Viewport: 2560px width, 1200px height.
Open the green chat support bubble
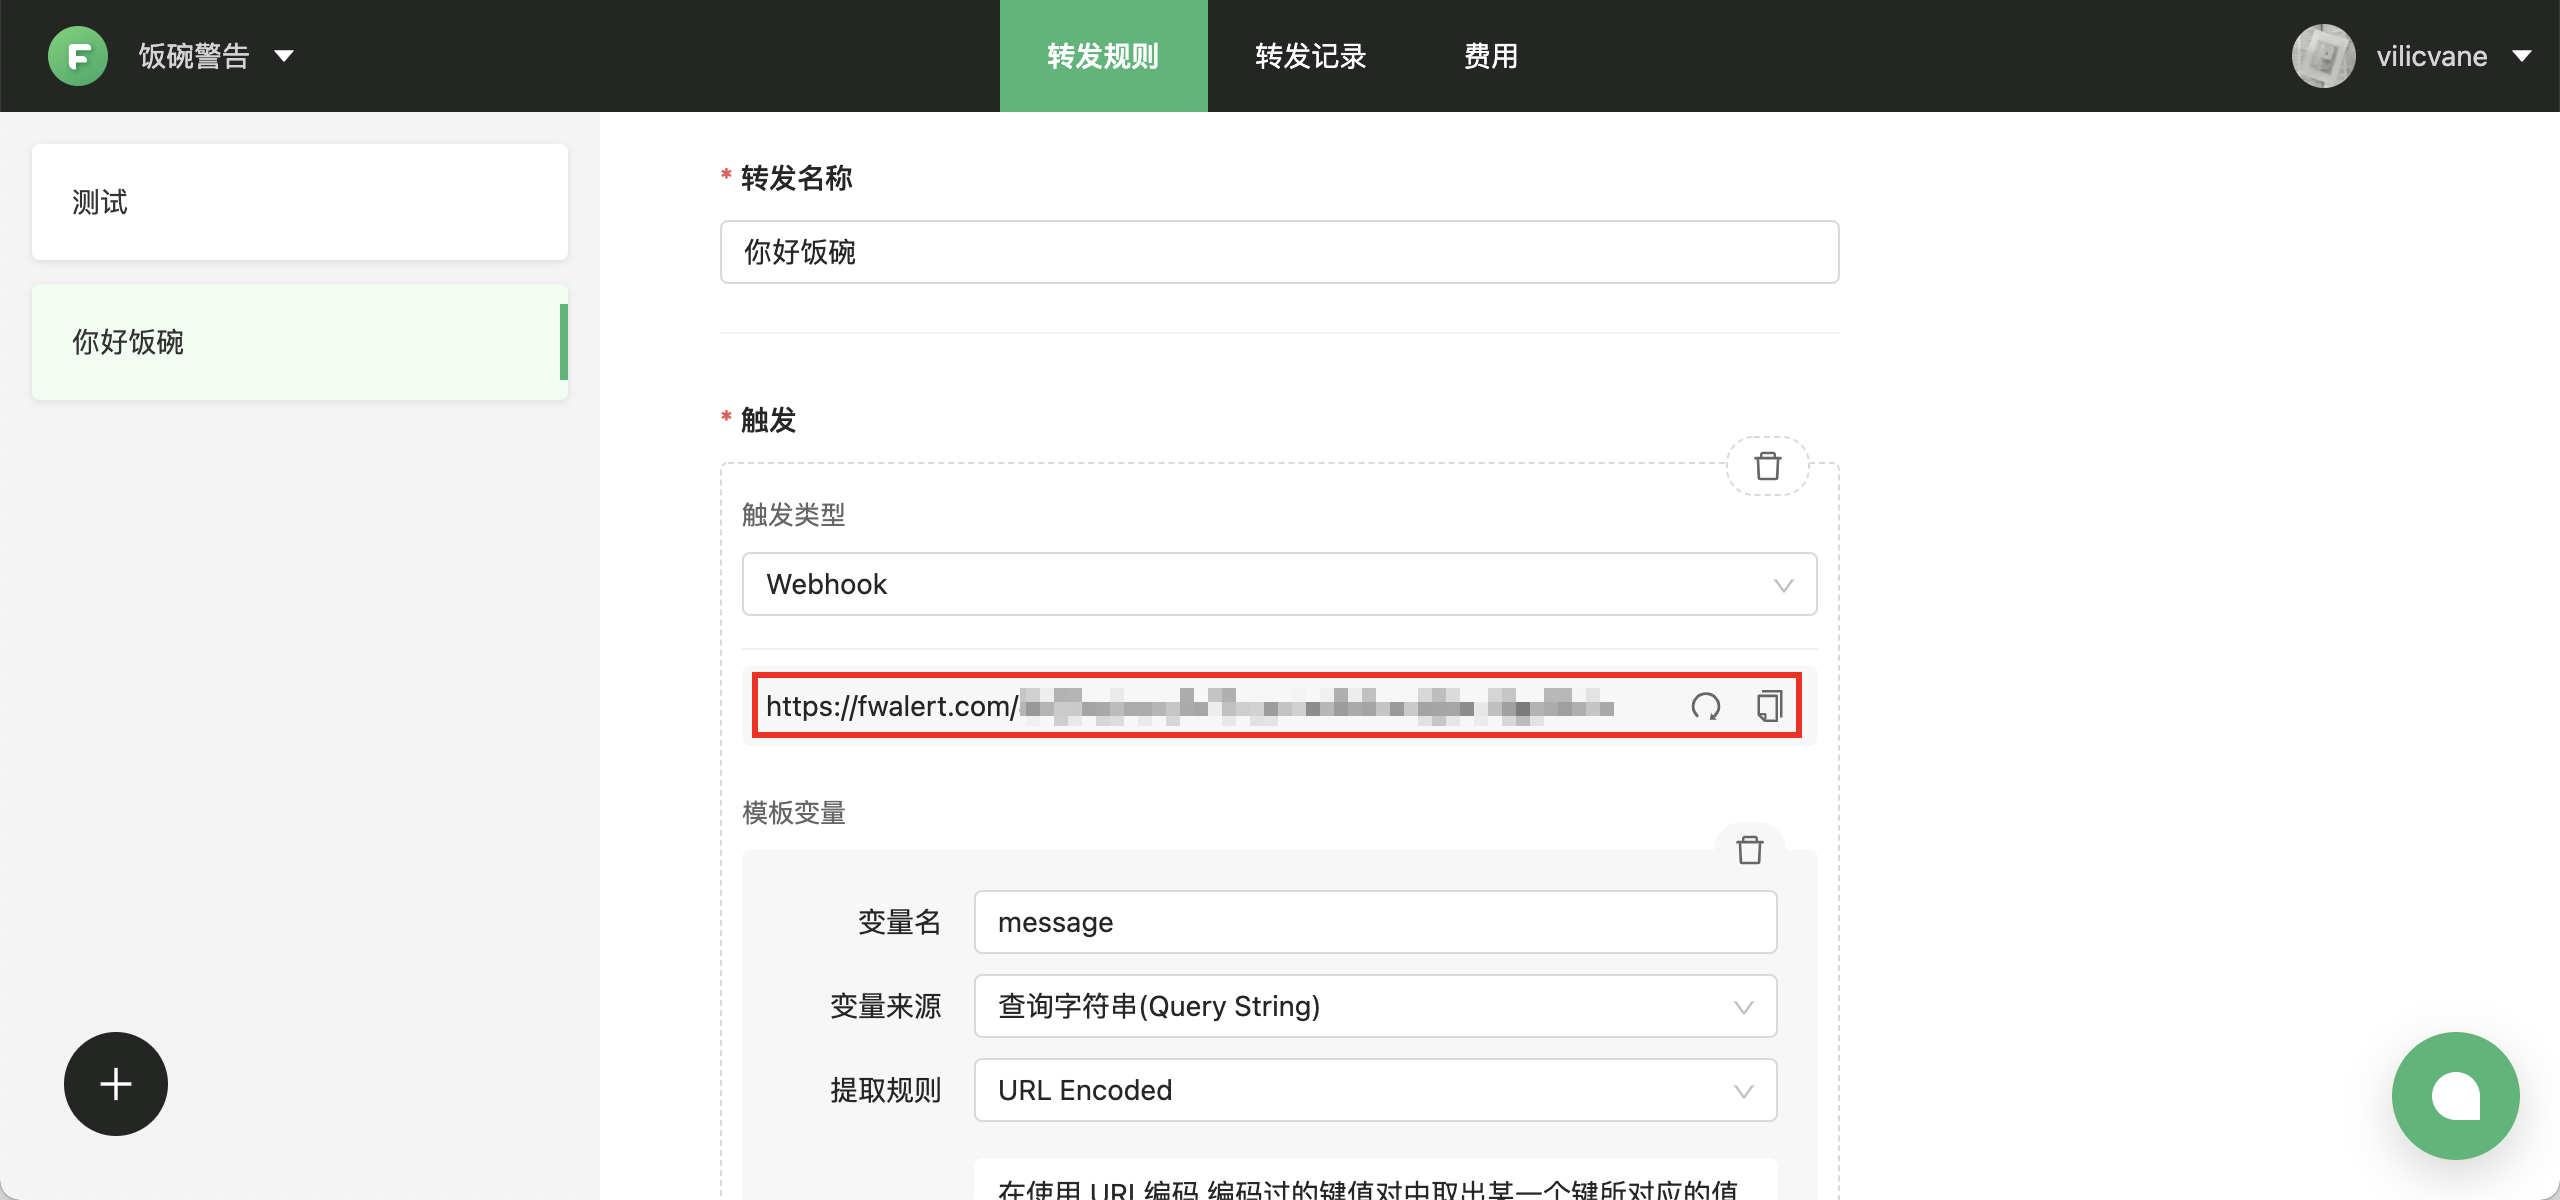coord(2455,1096)
